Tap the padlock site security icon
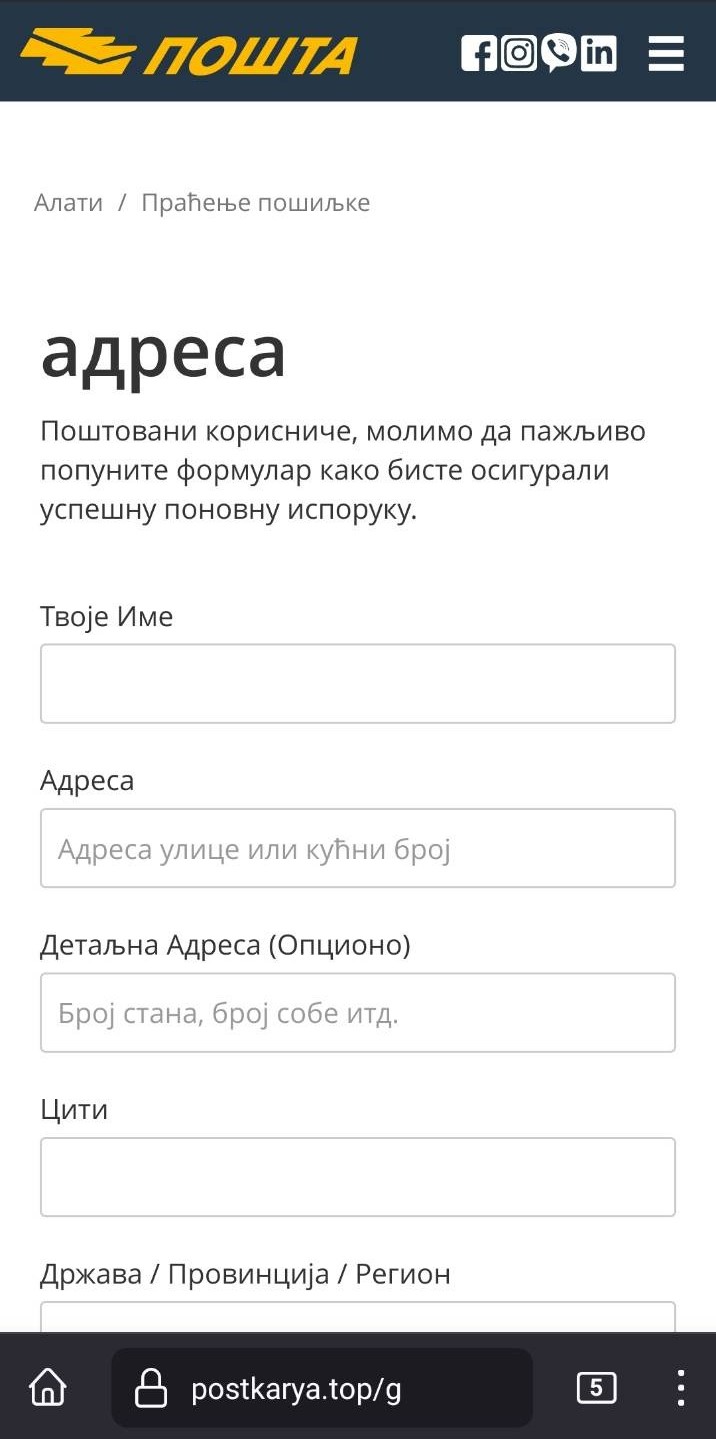This screenshot has width=716, height=1439. (151, 1388)
